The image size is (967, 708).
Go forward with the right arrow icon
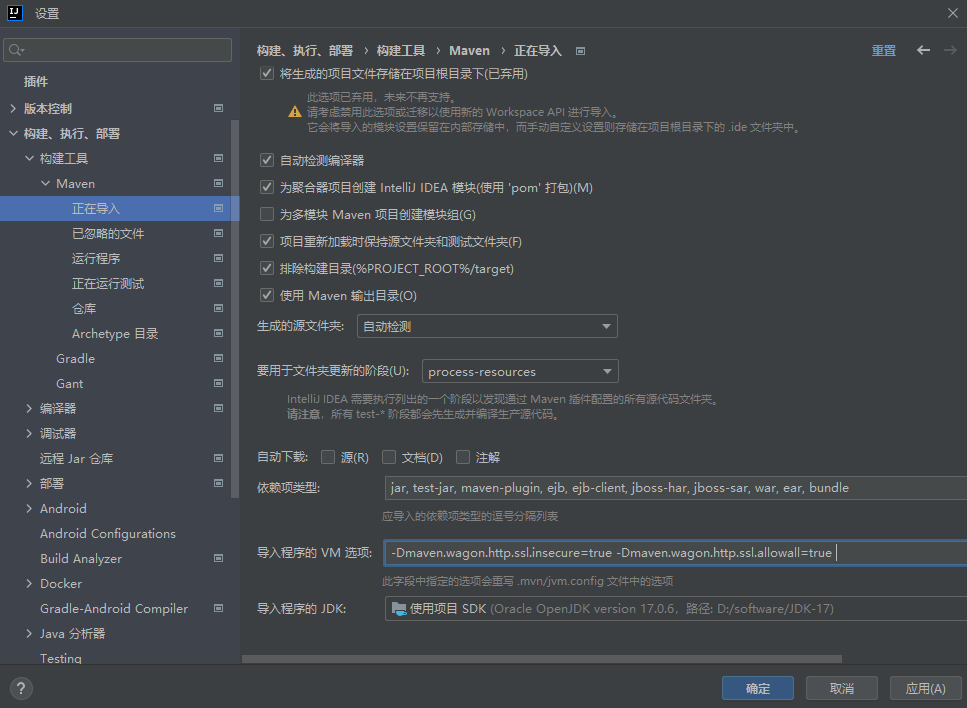[950, 50]
